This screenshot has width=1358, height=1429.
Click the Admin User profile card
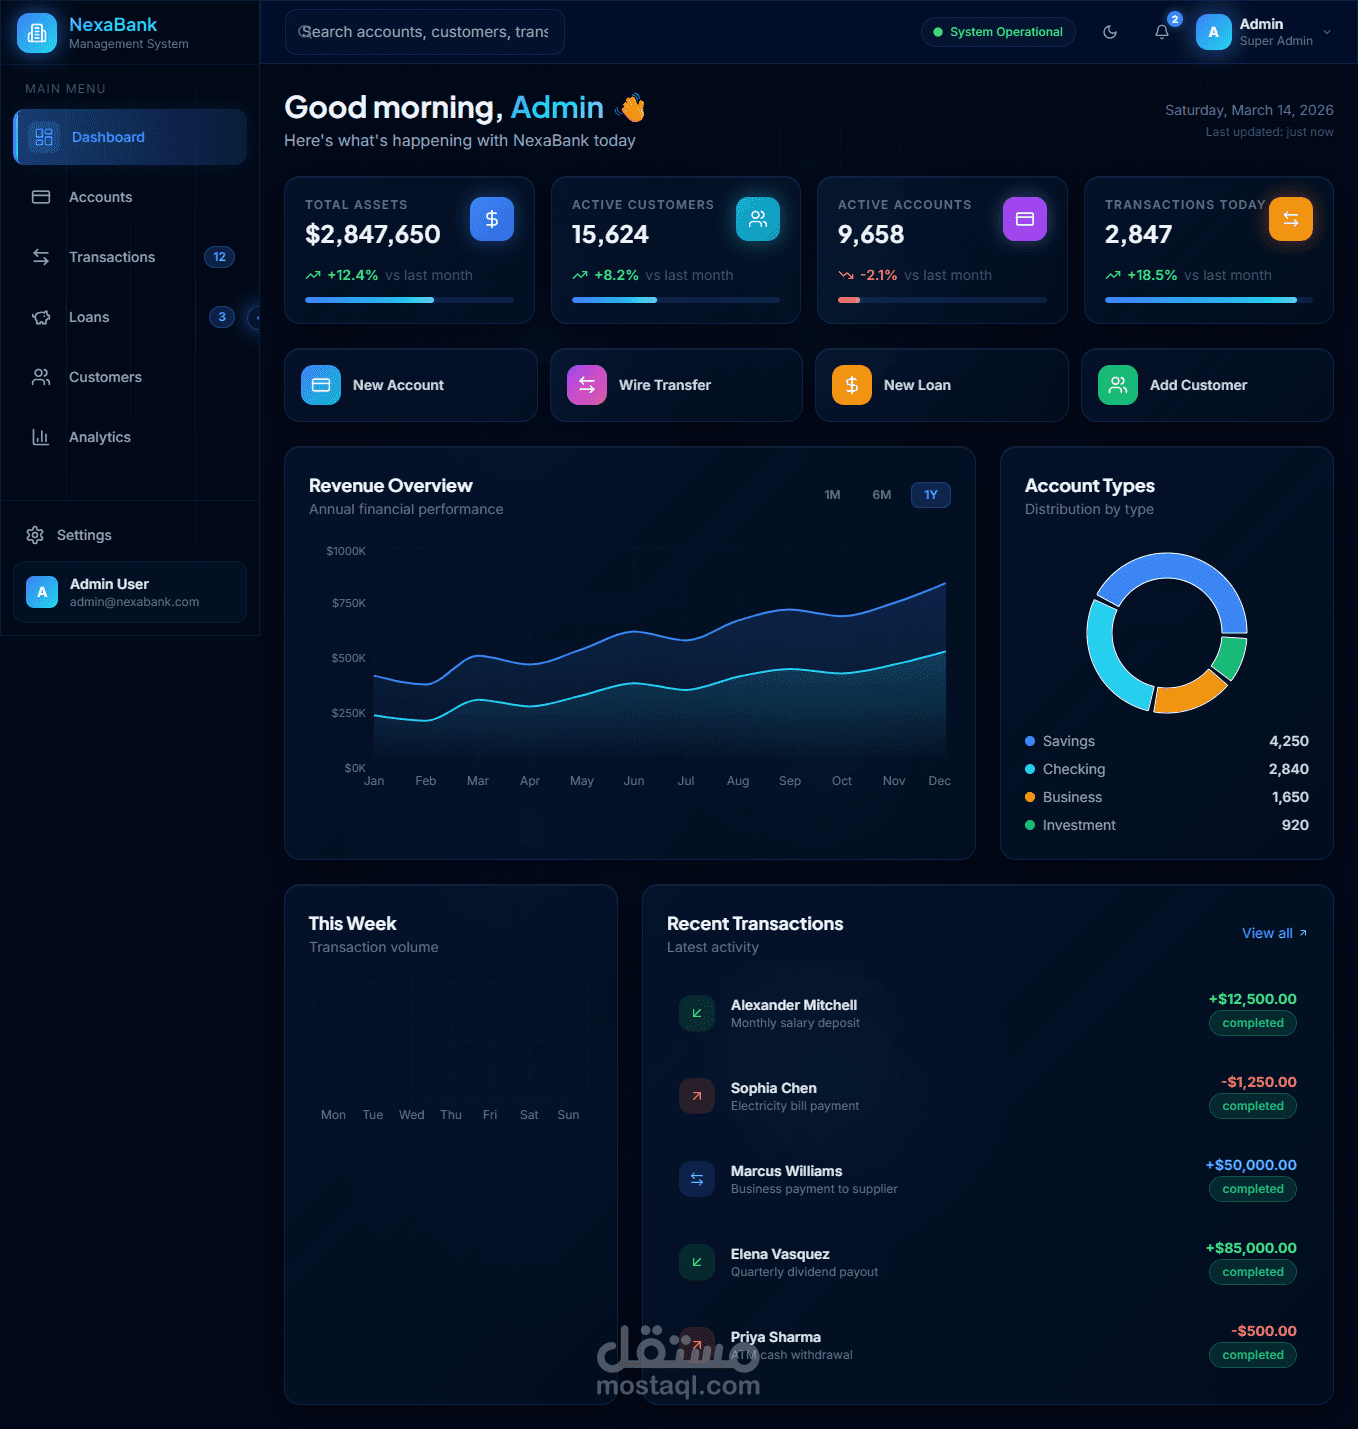(130, 592)
